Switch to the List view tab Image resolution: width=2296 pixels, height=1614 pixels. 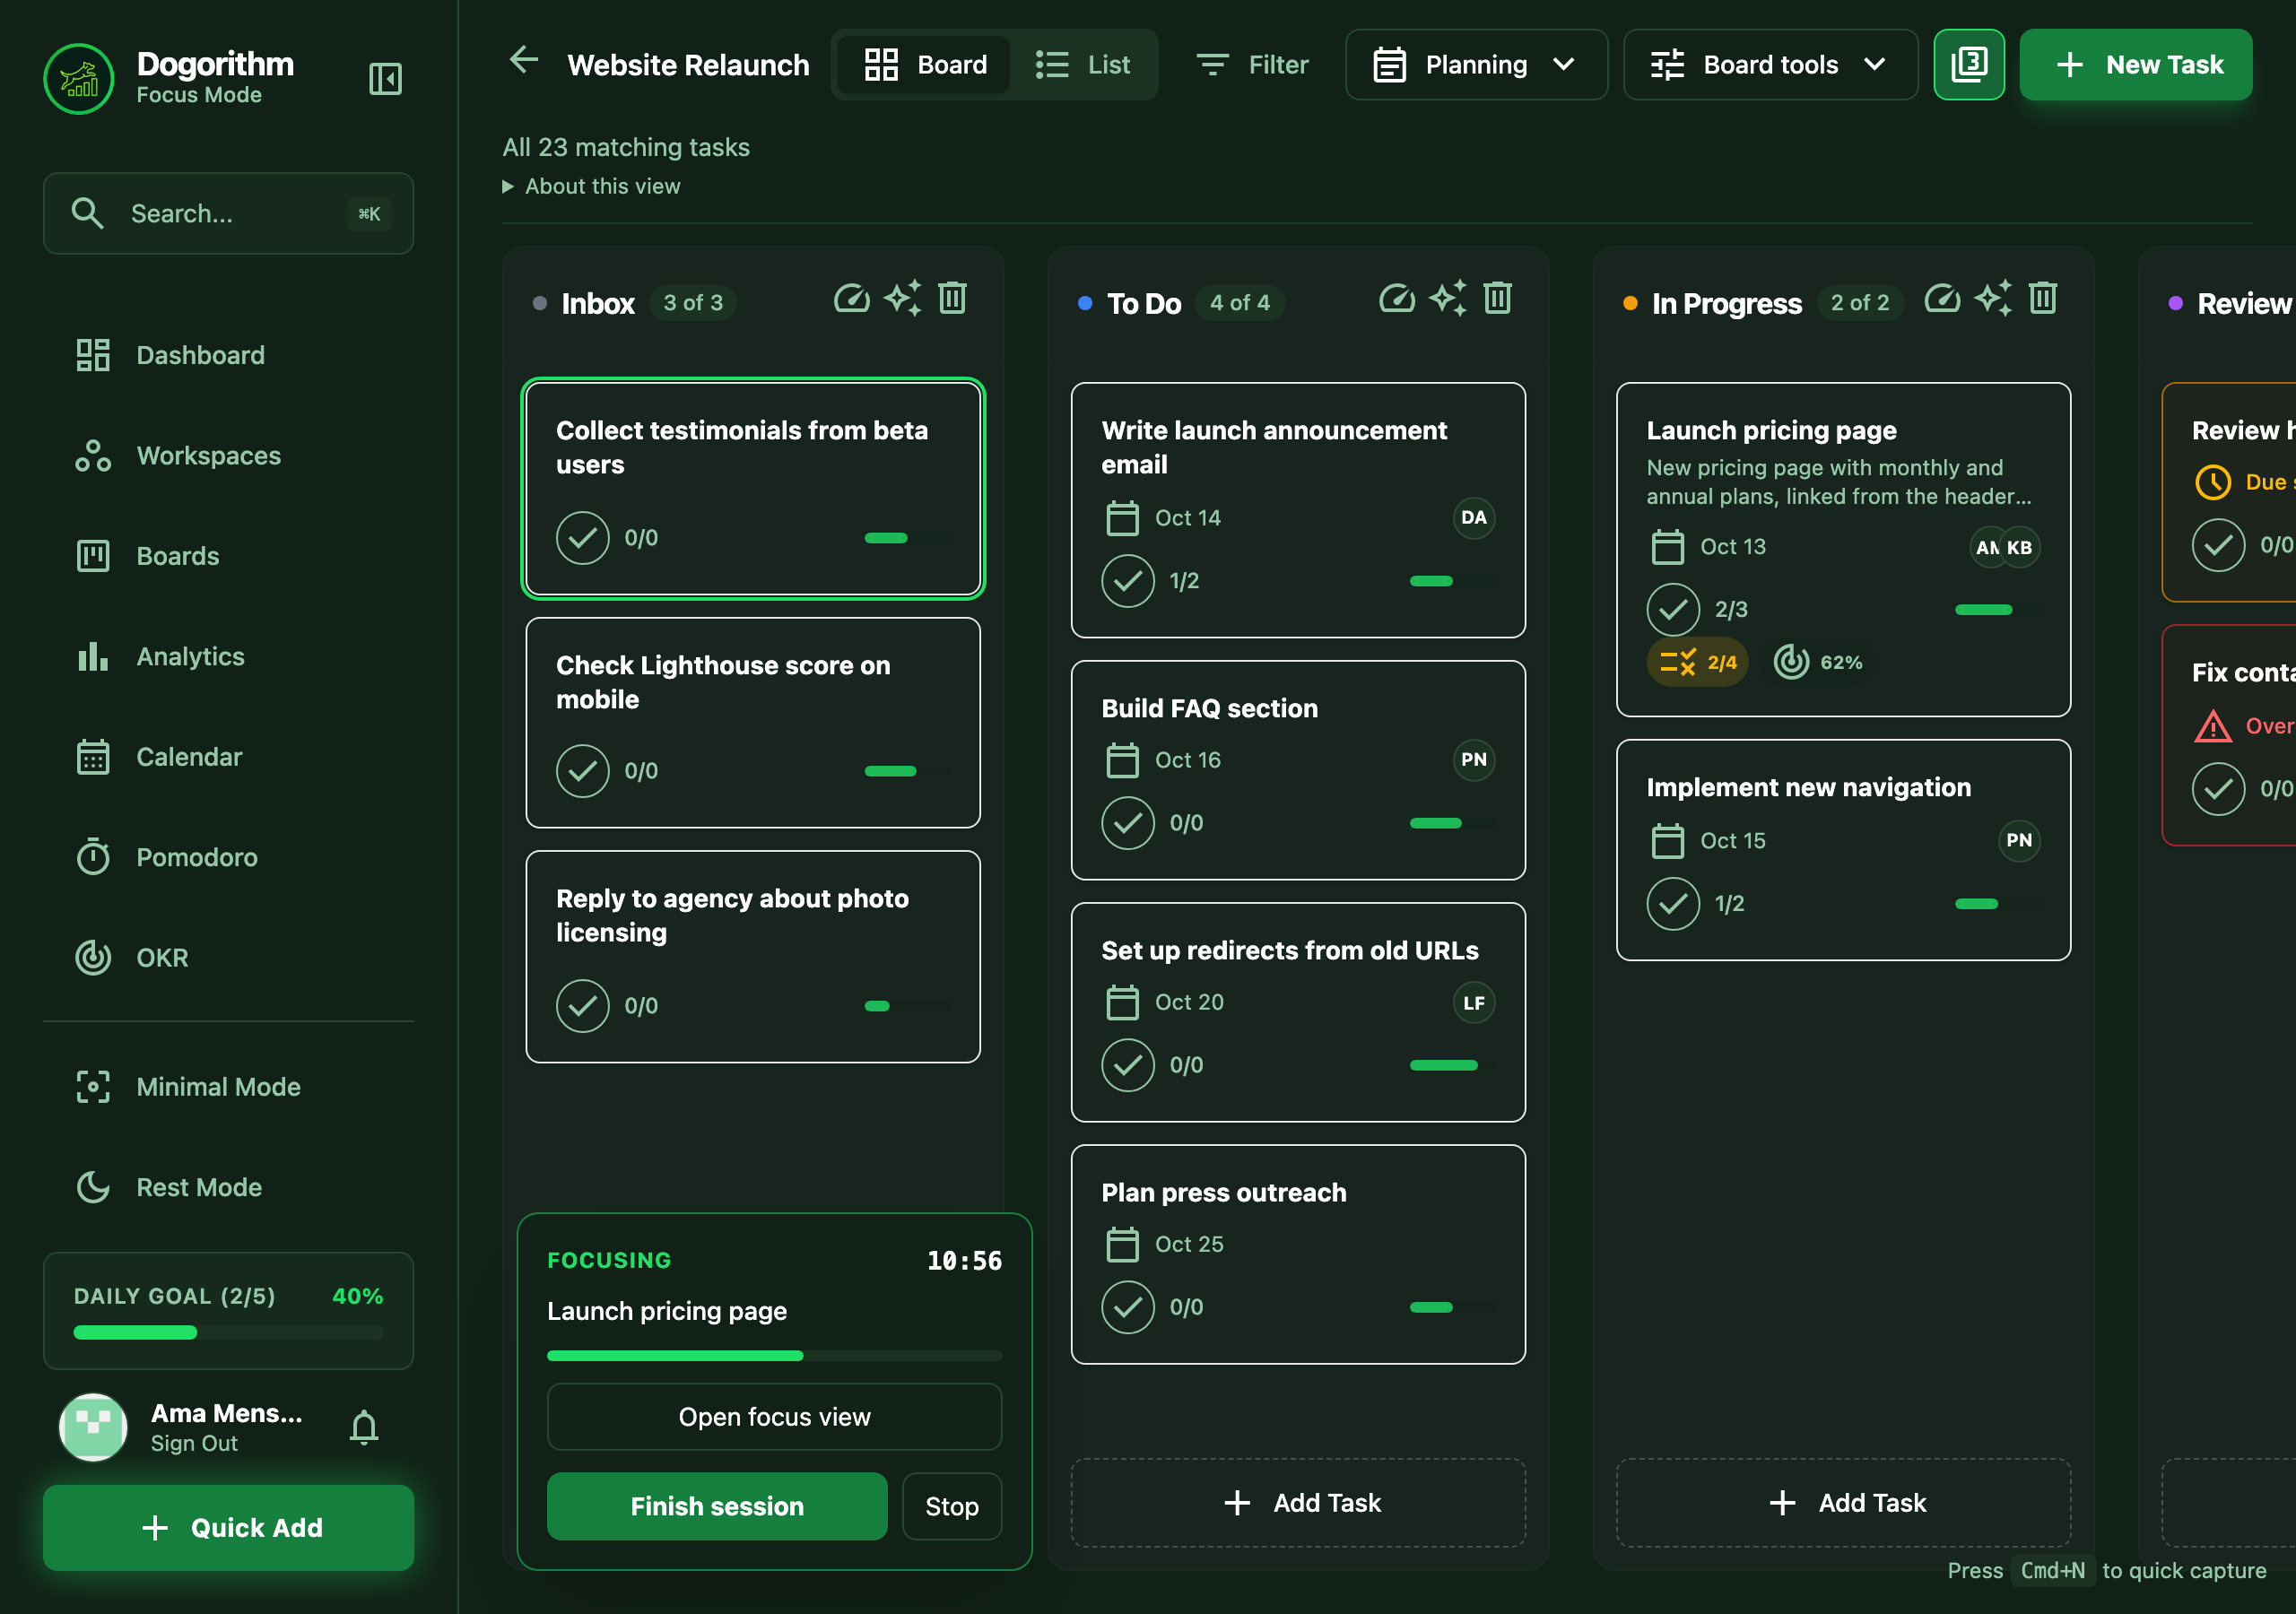click(1082, 64)
